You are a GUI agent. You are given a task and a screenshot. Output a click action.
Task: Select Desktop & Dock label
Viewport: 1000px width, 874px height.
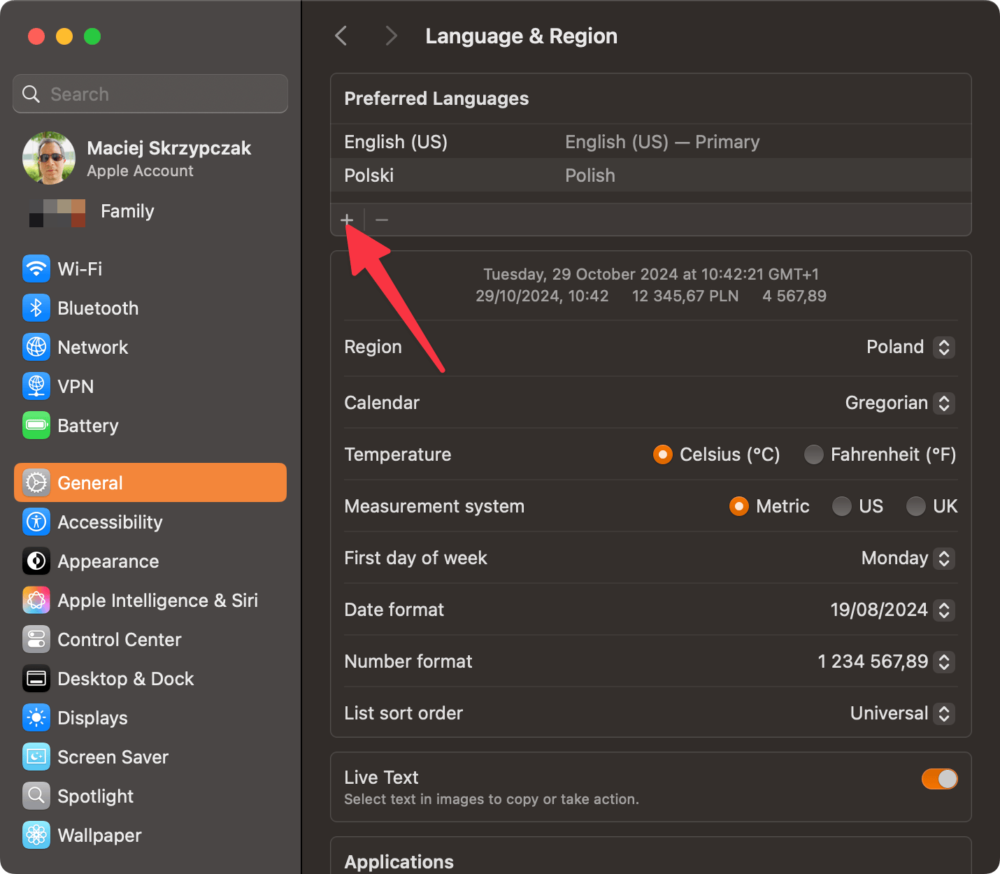(x=126, y=679)
